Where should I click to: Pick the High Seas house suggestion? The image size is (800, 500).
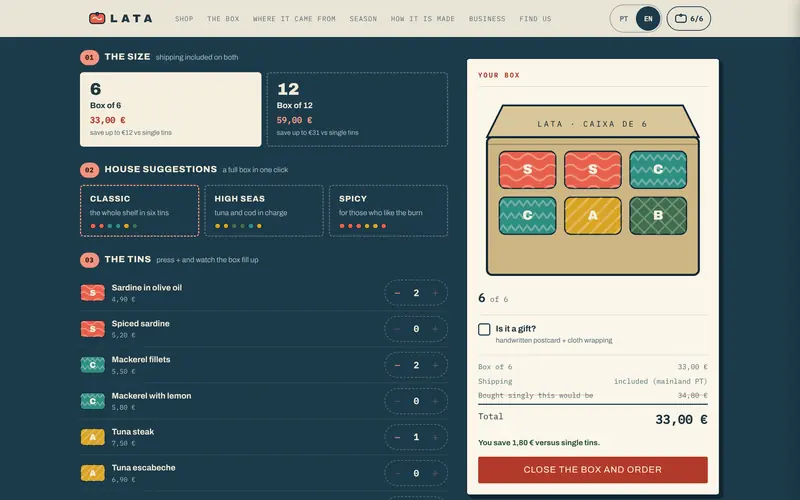point(264,211)
